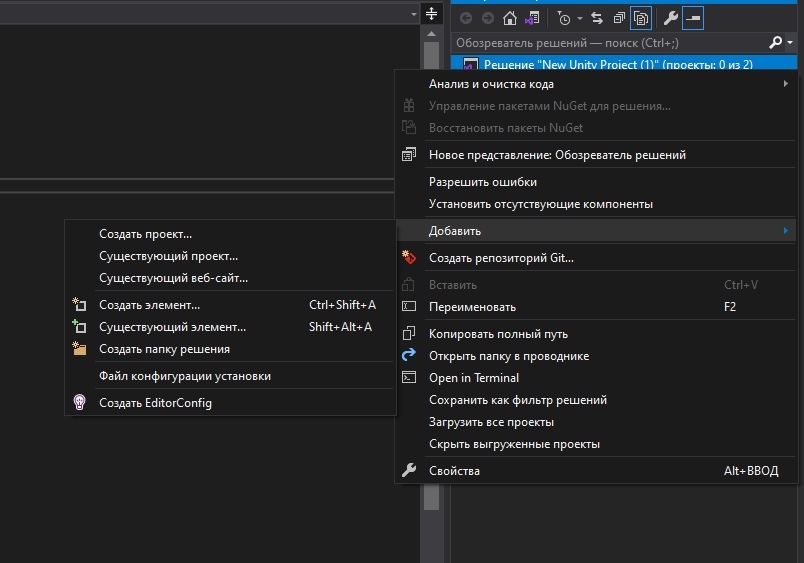The height and width of the screenshot is (563, 804).
Task: Switch views with the Visual Studio solution icon
Action: pos(532,18)
